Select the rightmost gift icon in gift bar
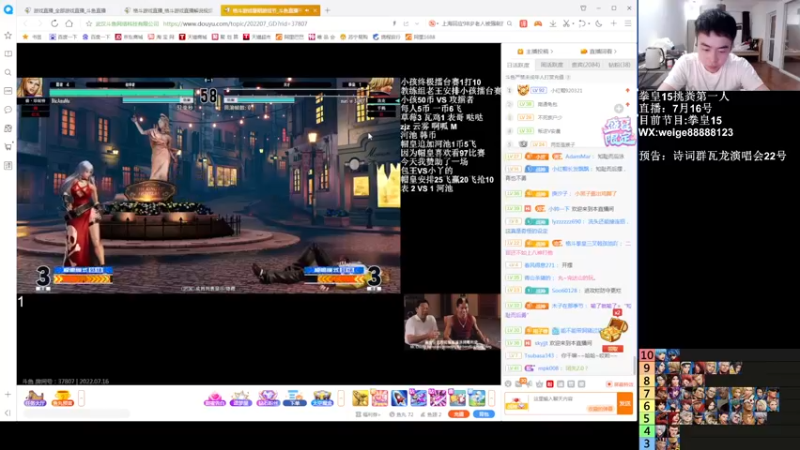 point(477,398)
